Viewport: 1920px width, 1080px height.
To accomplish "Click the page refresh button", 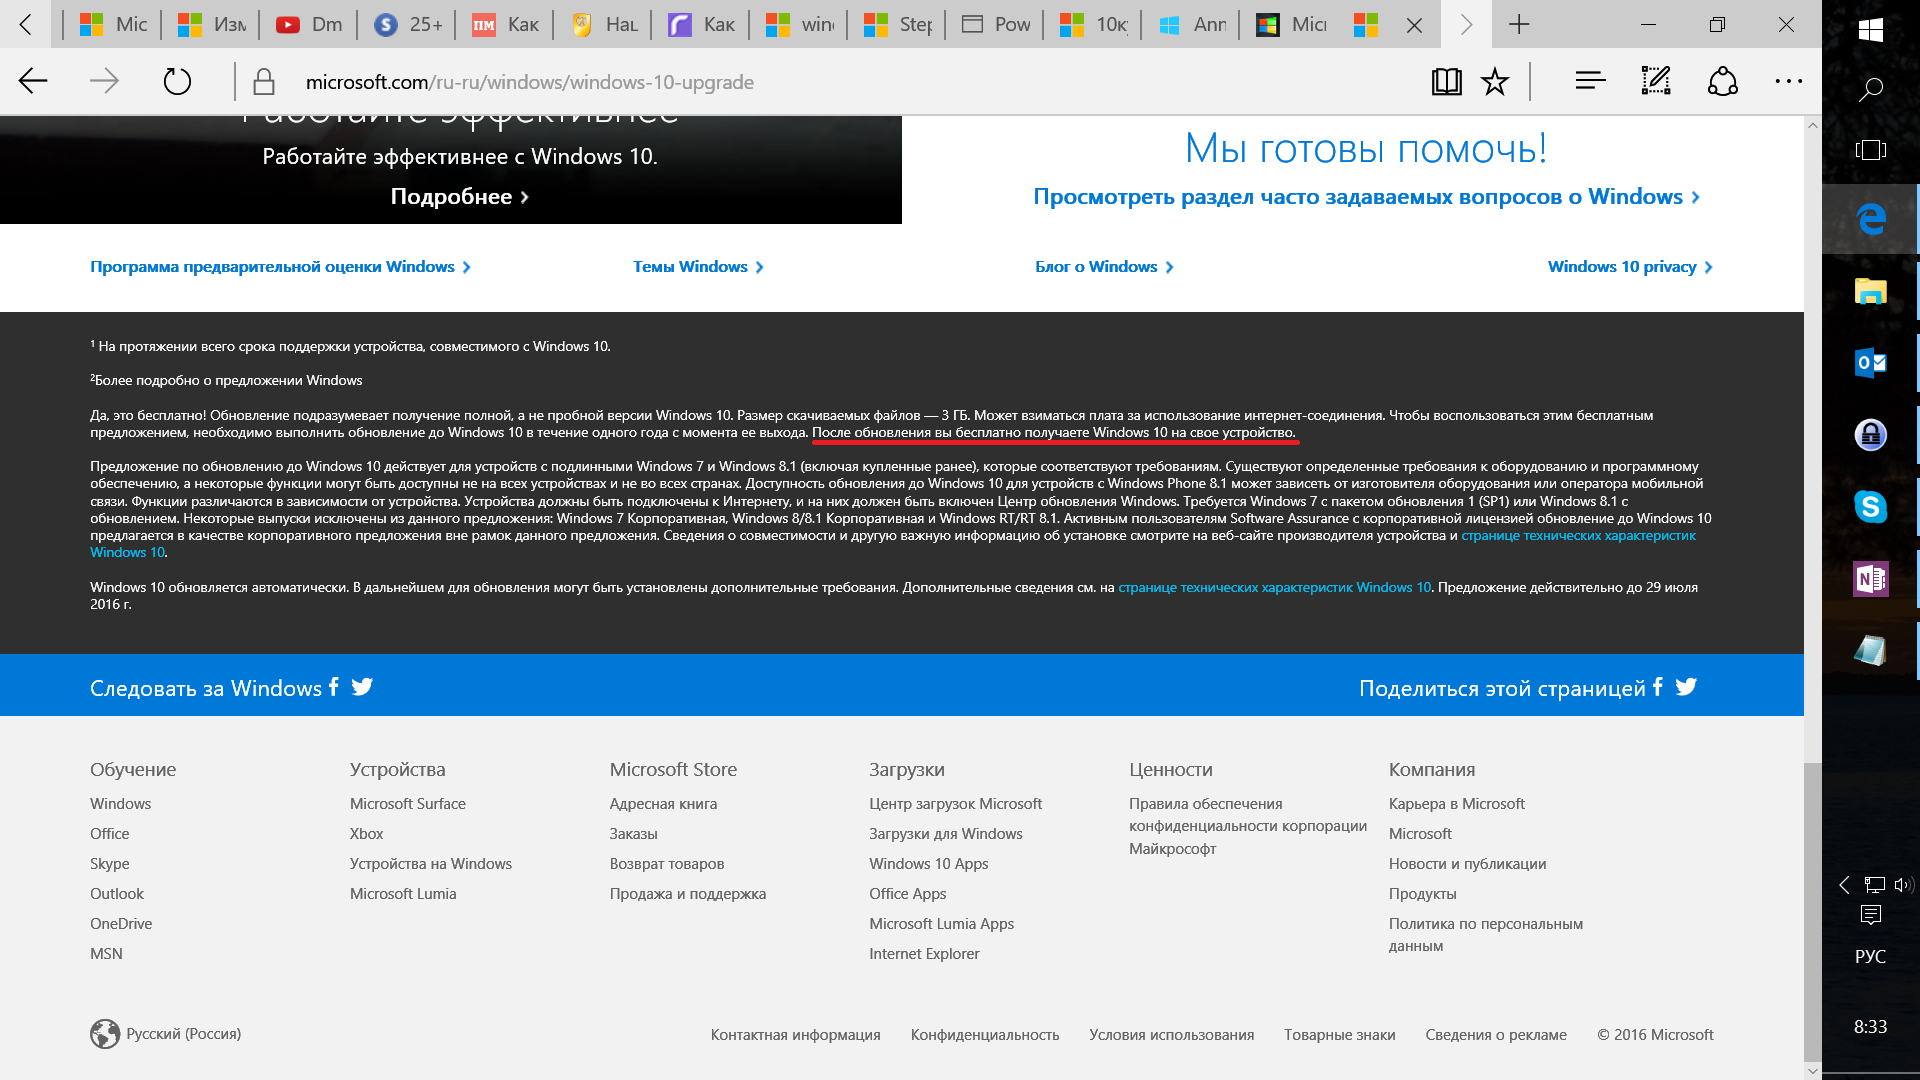I will [179, 80].
